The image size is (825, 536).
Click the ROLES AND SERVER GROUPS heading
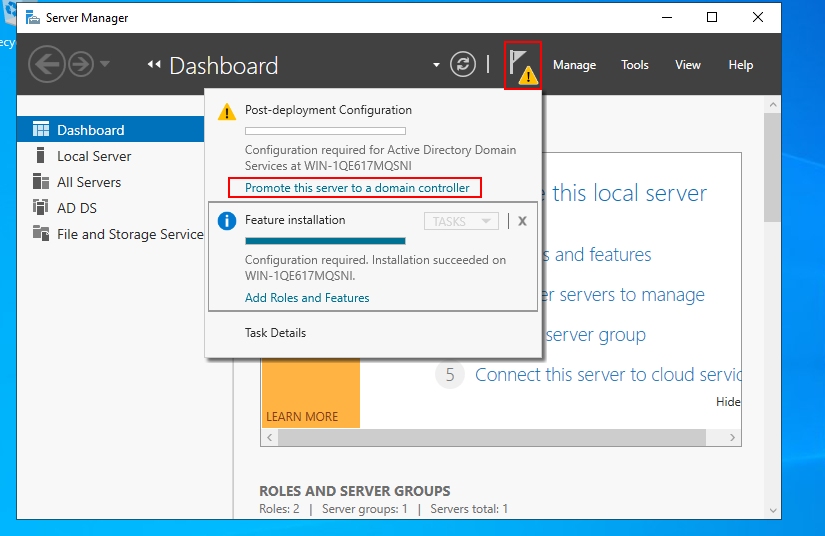(355, 491)
